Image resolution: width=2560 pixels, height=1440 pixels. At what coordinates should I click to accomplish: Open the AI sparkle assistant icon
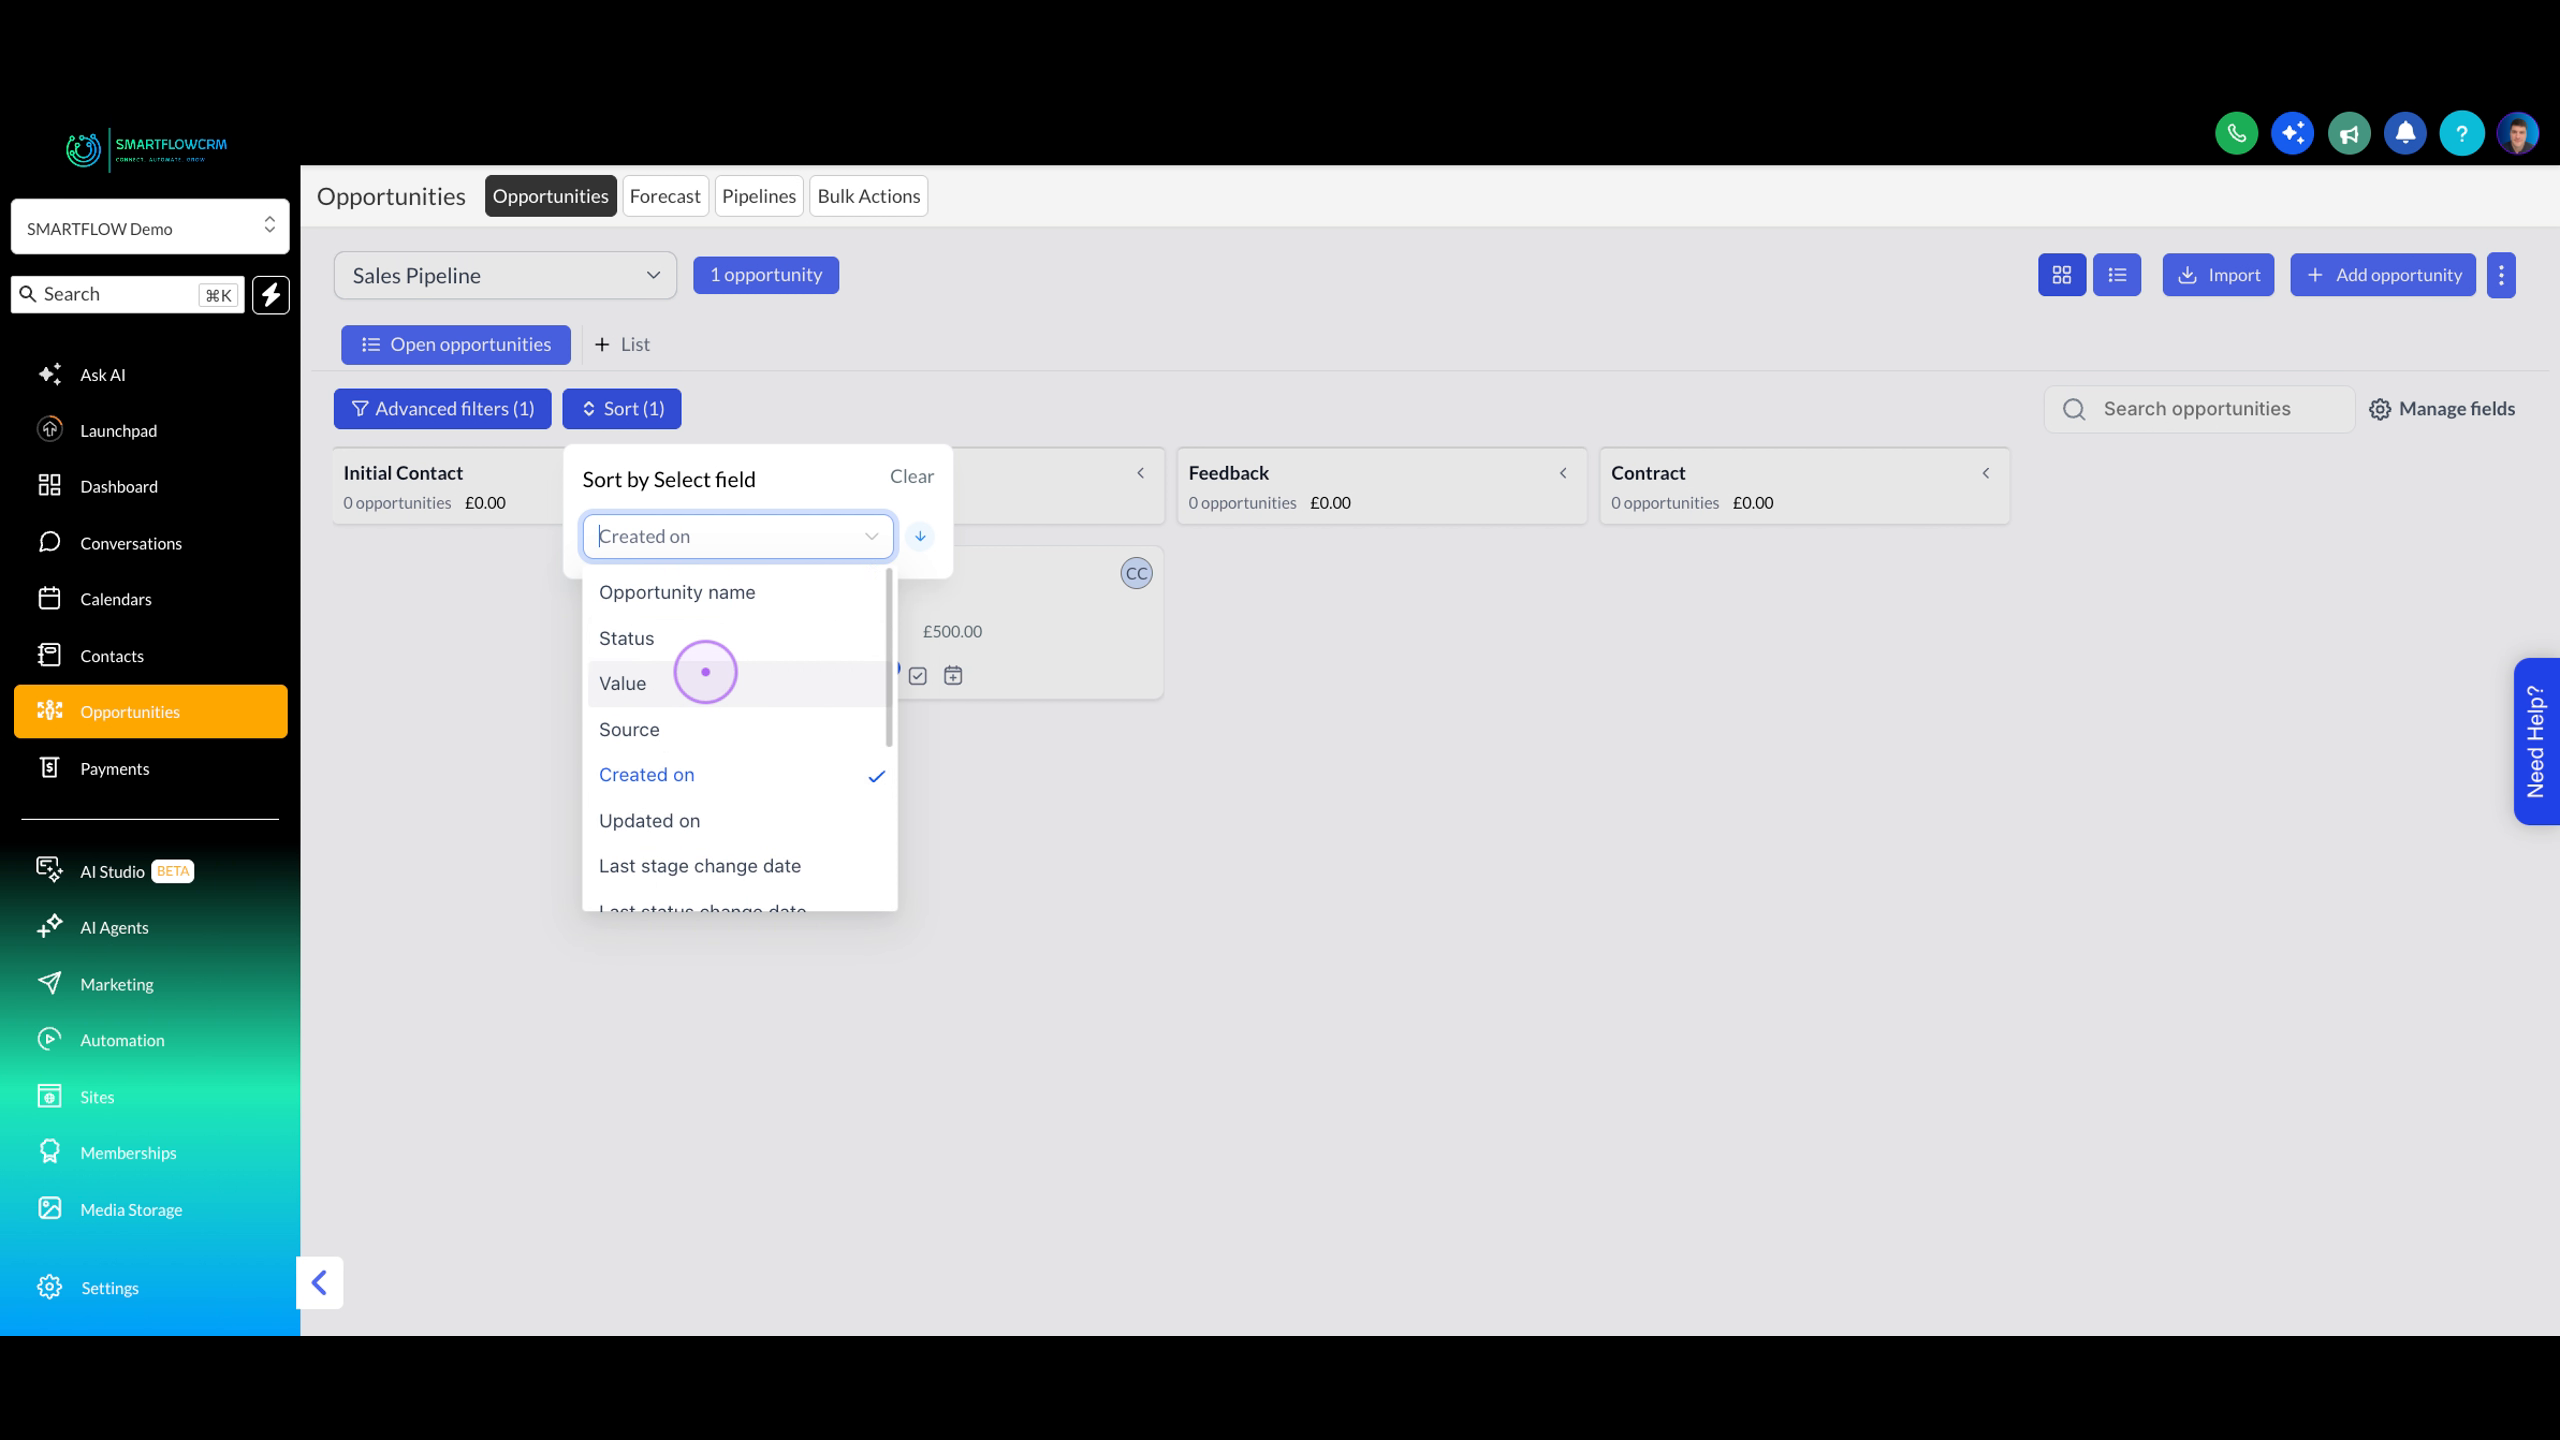[2292, 133]
